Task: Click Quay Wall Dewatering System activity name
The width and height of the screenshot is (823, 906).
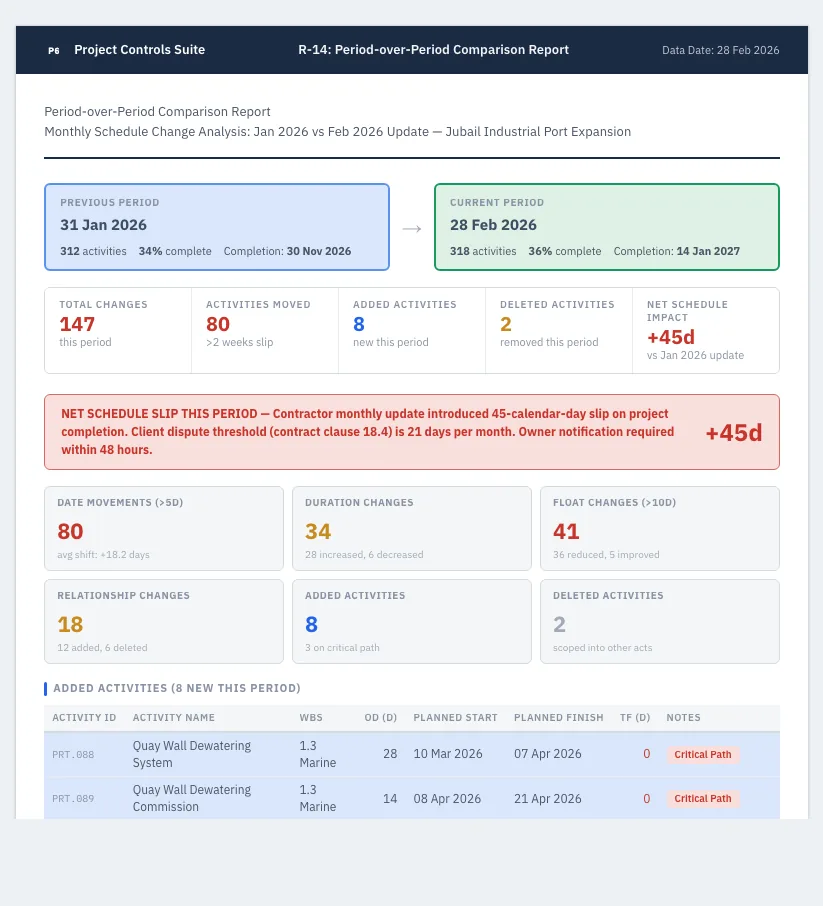Action: click(x=192, y=754)
